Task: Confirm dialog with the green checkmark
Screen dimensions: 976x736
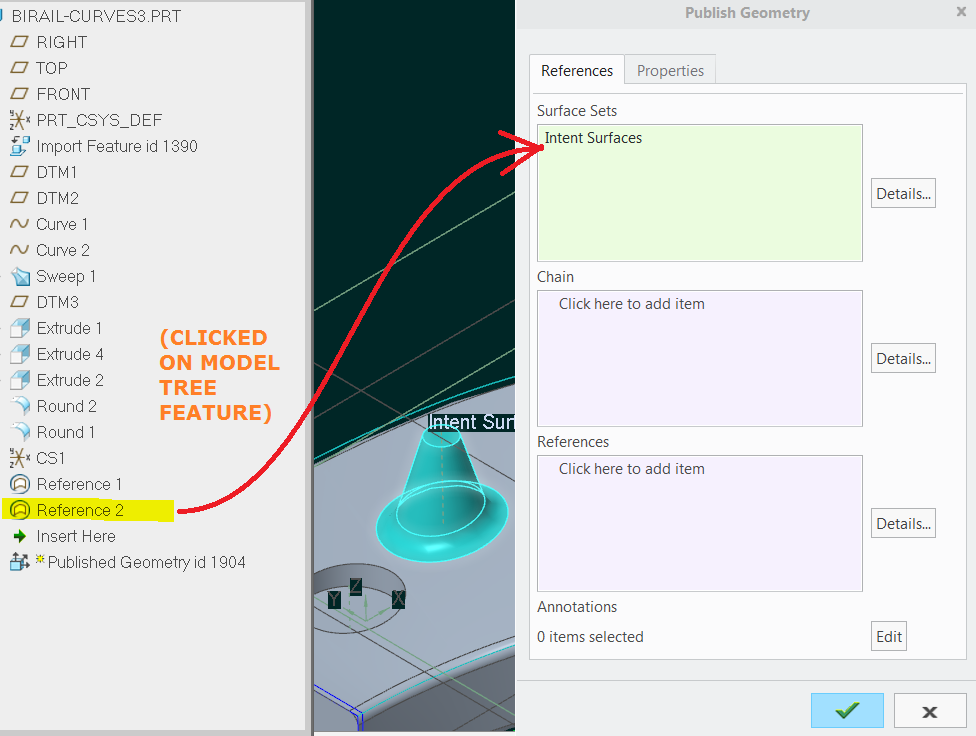Action: point(847,710)
